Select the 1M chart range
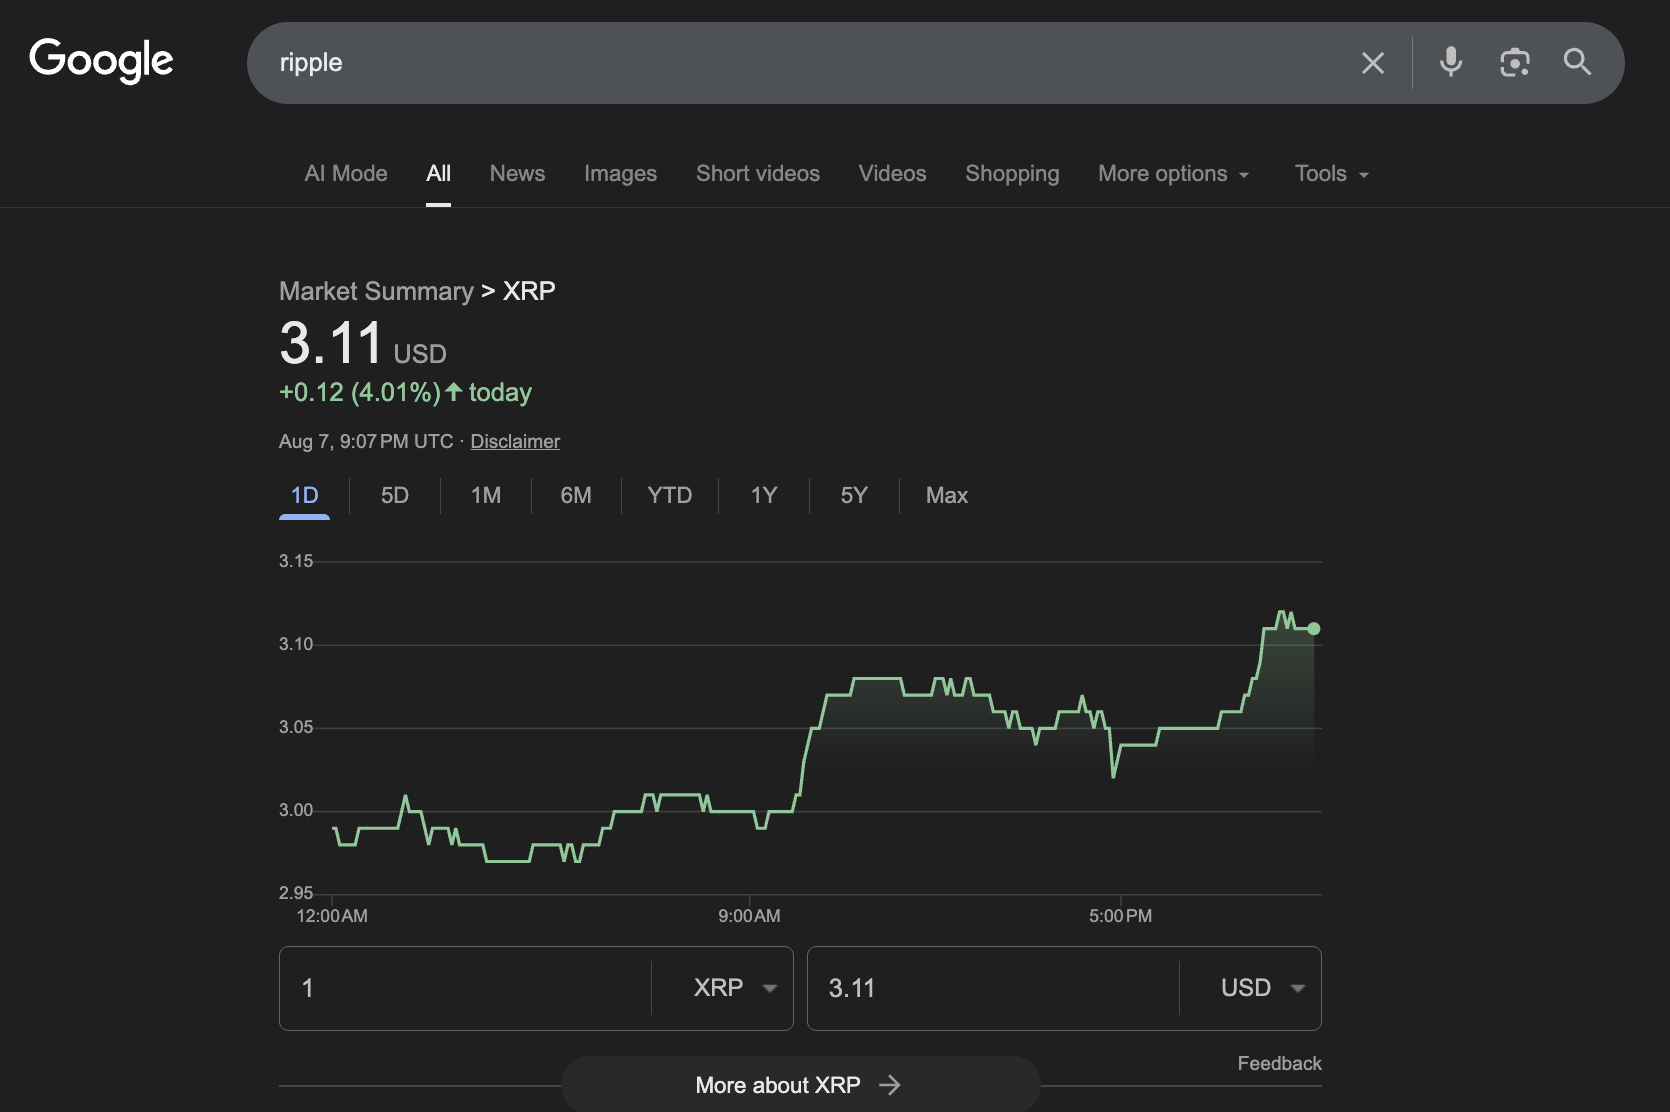Viewport: 1670px width, 1112px height. pos(486,496)
